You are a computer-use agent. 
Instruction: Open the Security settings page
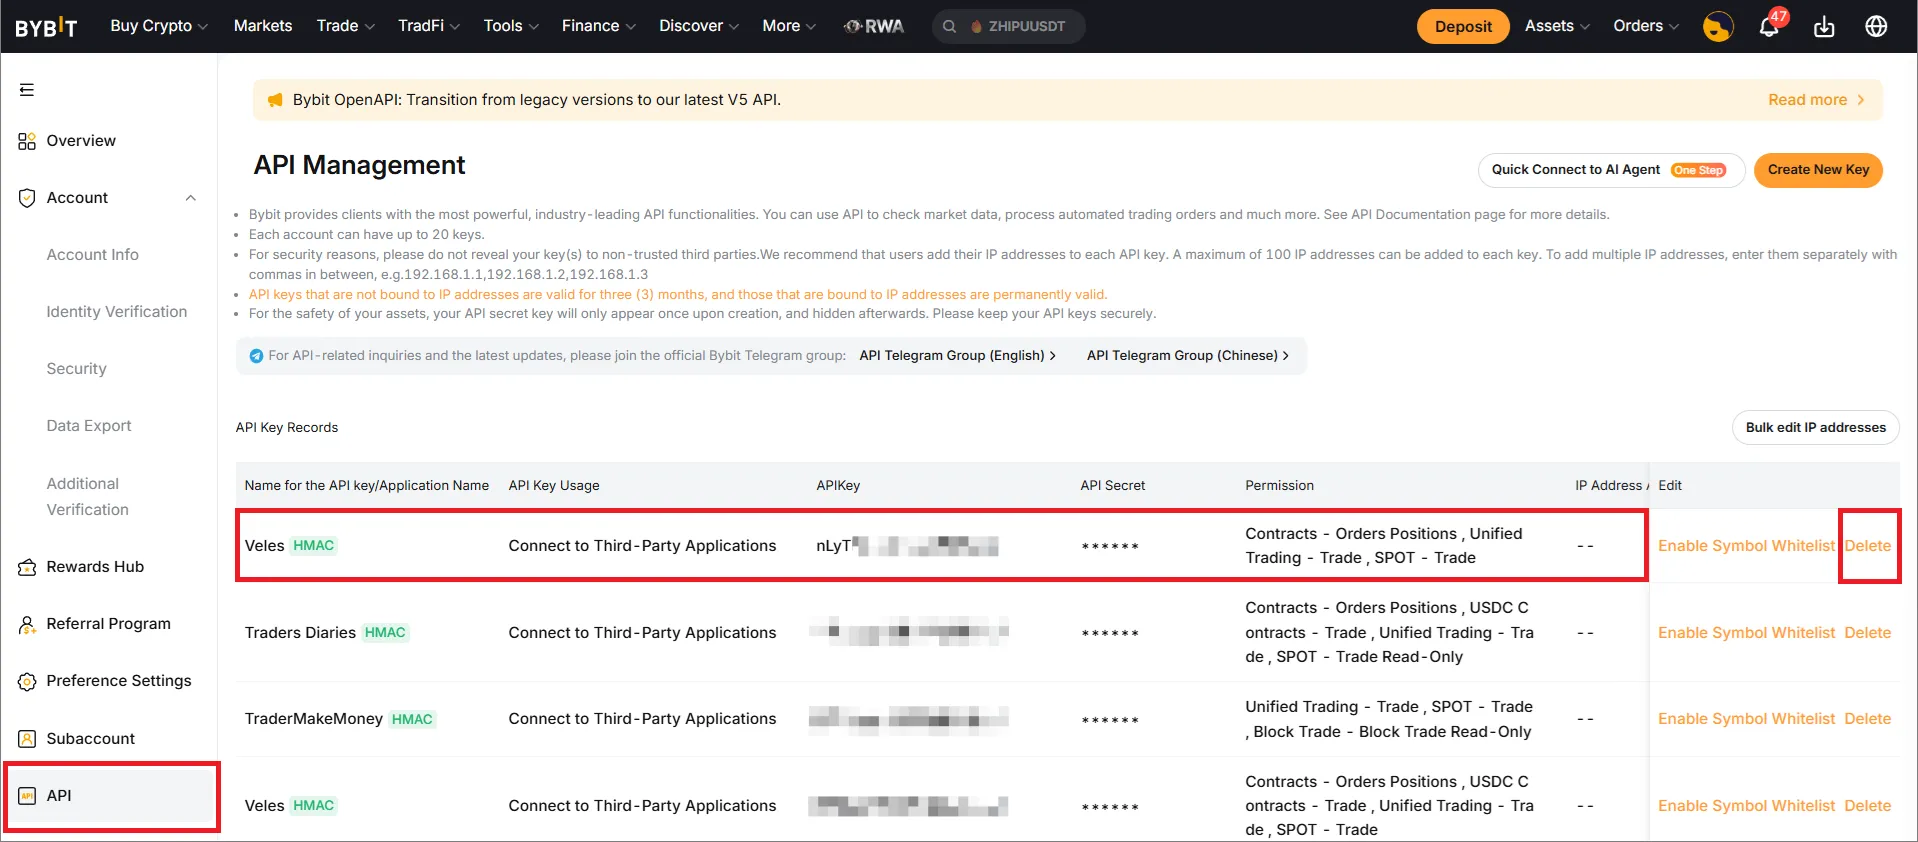[76, 369]
